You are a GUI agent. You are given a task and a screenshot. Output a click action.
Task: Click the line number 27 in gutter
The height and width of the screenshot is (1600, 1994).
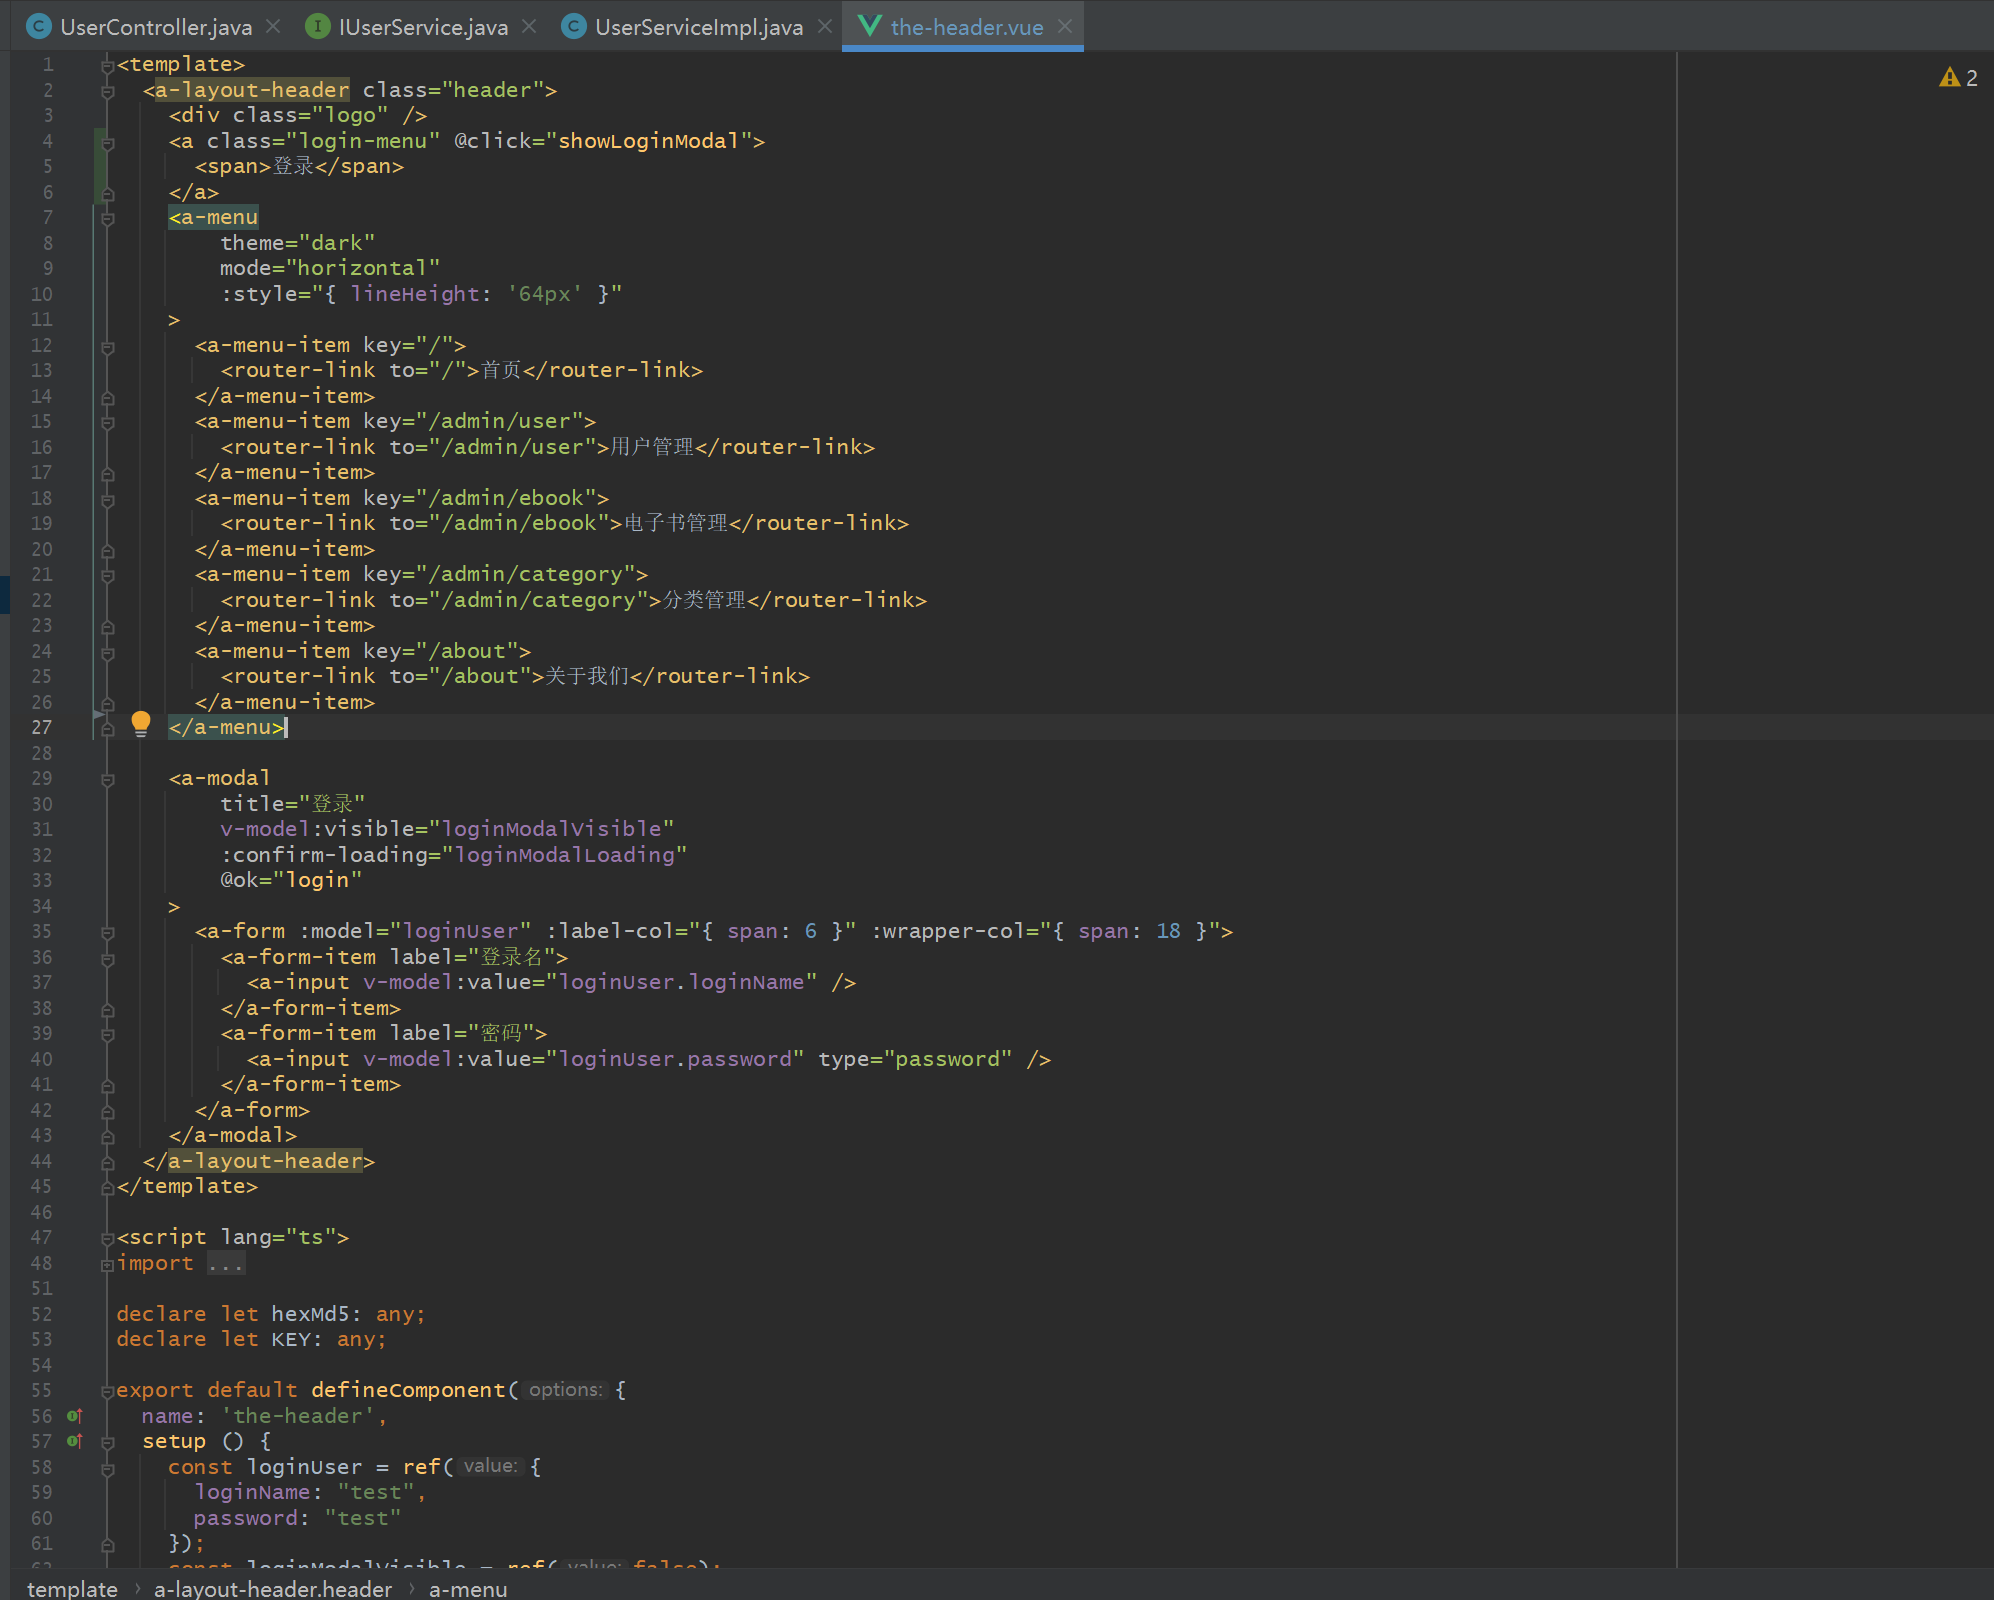(41, 728)
